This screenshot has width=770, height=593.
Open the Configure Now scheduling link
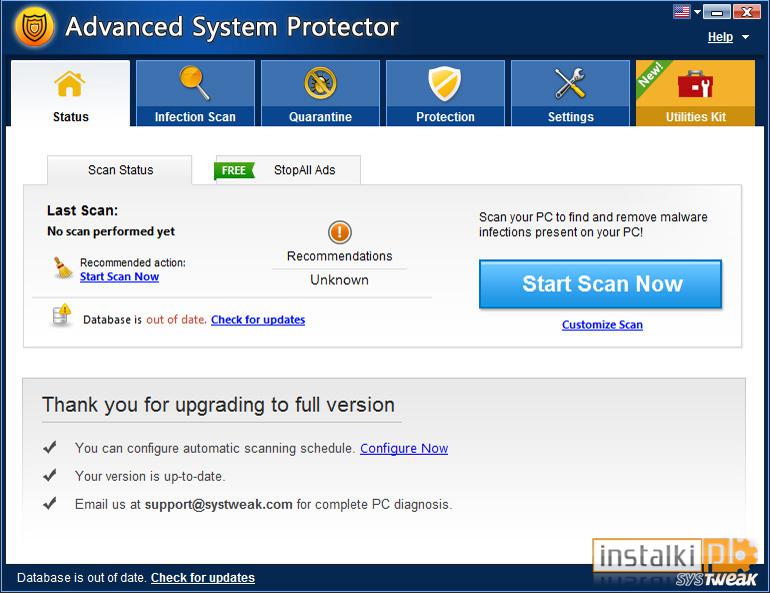(x=404, y=448)
